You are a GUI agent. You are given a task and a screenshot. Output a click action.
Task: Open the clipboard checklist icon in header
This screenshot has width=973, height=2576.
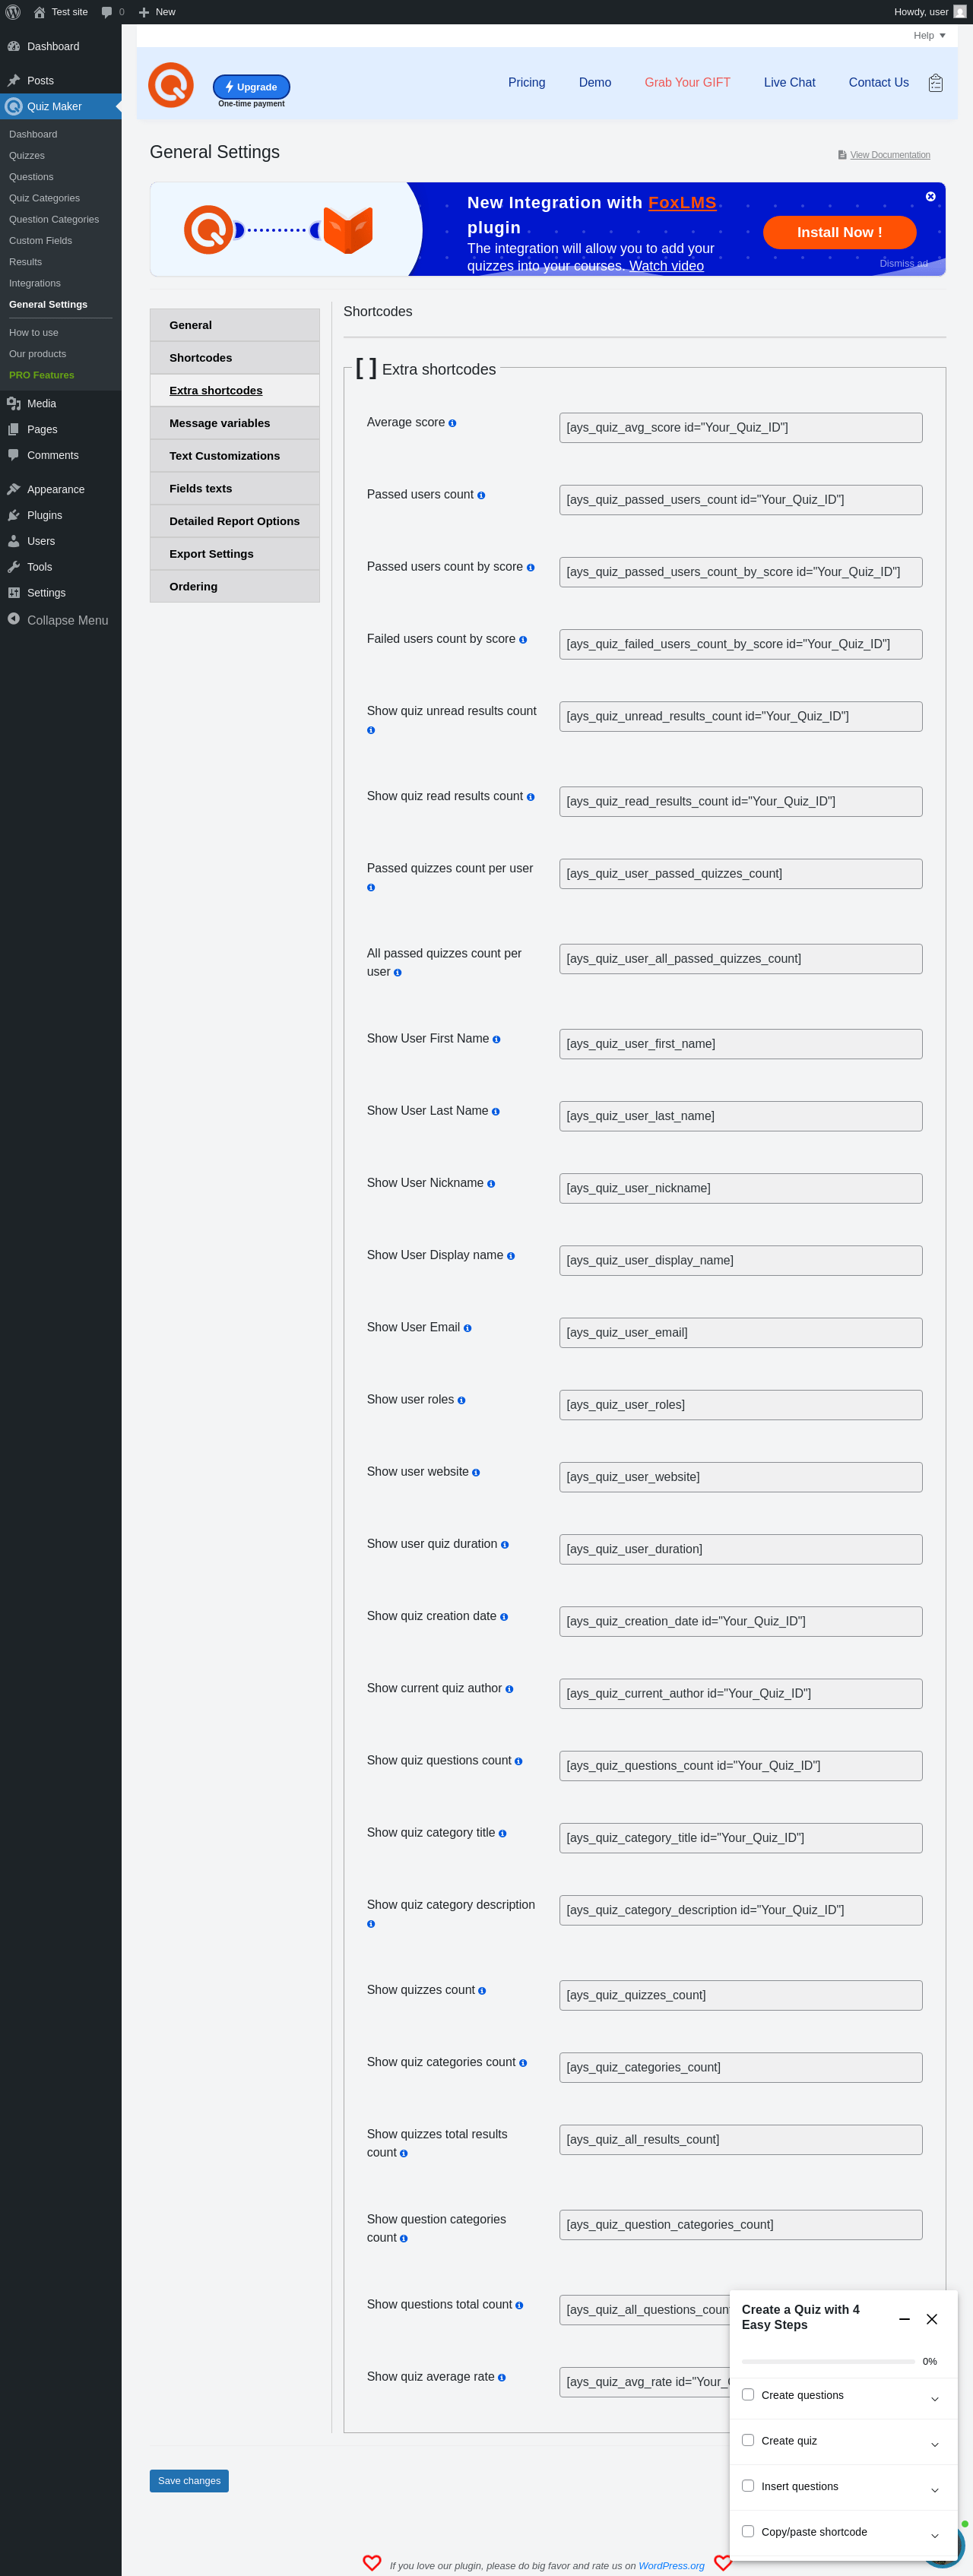click(x=935, y=83)
